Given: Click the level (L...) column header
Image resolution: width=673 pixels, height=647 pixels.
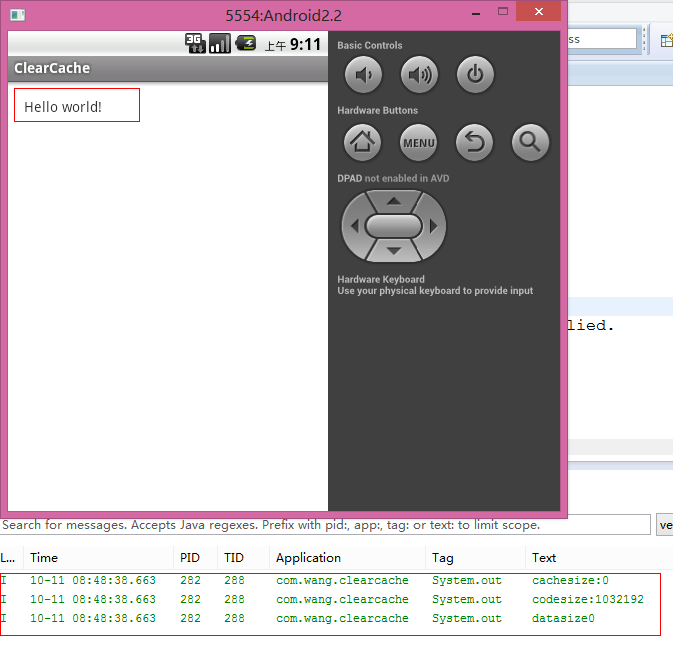Looking at the screenshot, I should tap(12, 558).
